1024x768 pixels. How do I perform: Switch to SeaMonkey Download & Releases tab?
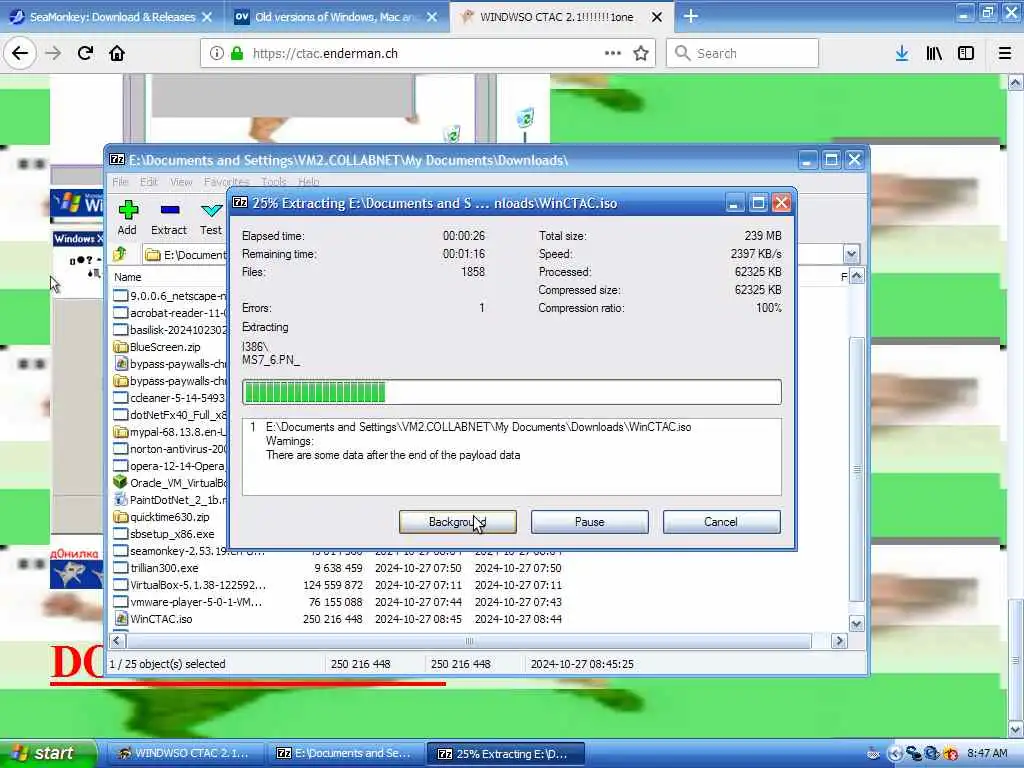(112, 17)
